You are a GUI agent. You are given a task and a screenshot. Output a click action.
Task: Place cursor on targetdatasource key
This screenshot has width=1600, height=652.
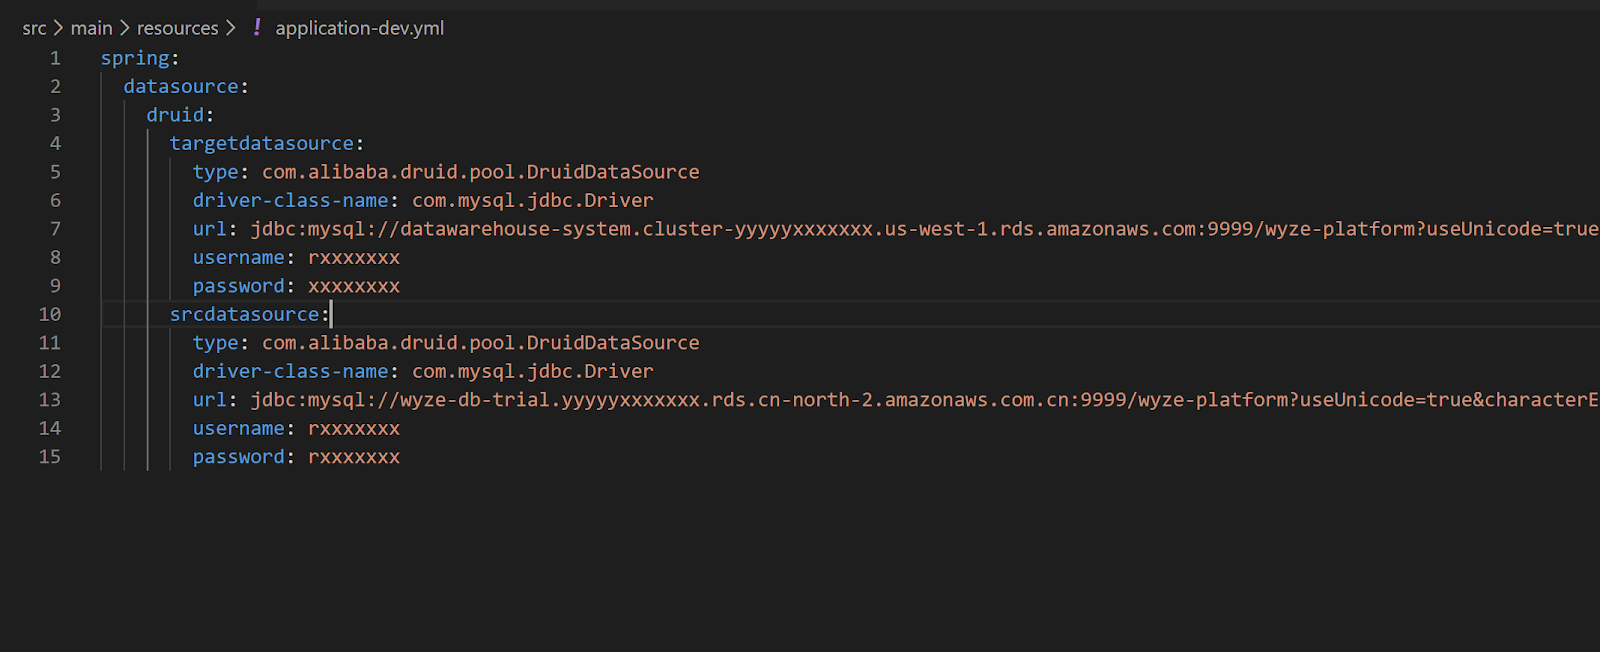[x=261, y=143]
